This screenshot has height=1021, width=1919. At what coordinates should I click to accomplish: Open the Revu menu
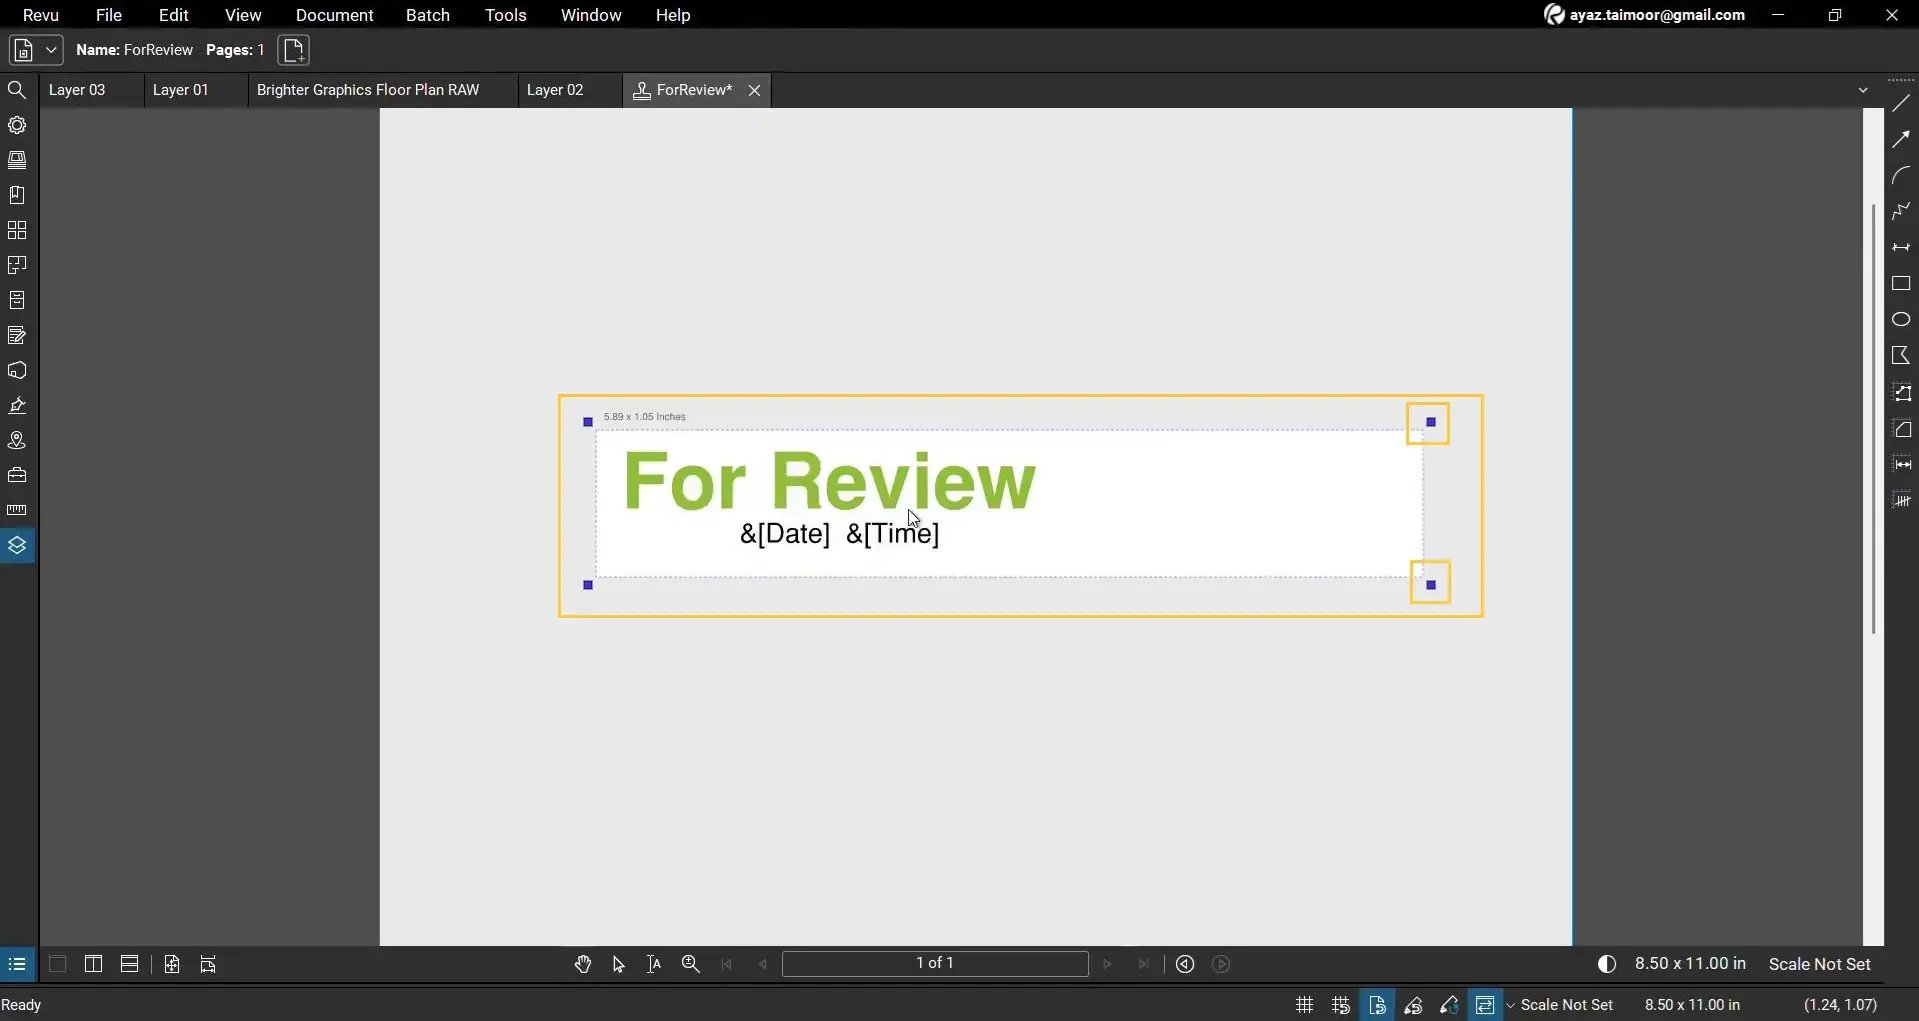point(41,15)
